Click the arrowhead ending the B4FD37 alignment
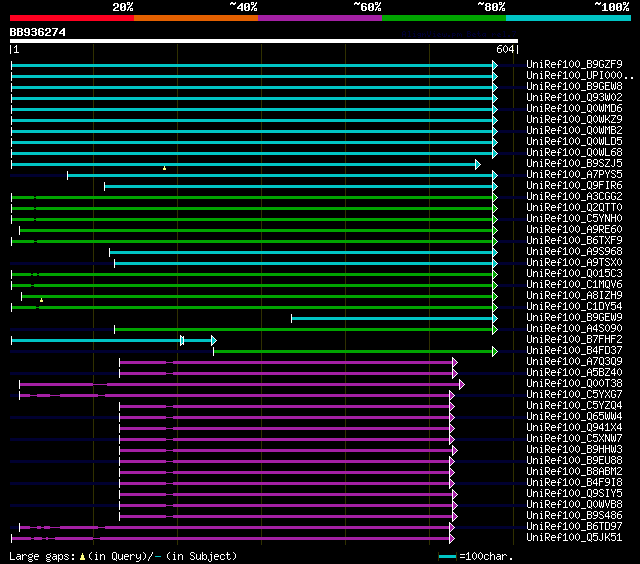 click(x=494, y=351)
